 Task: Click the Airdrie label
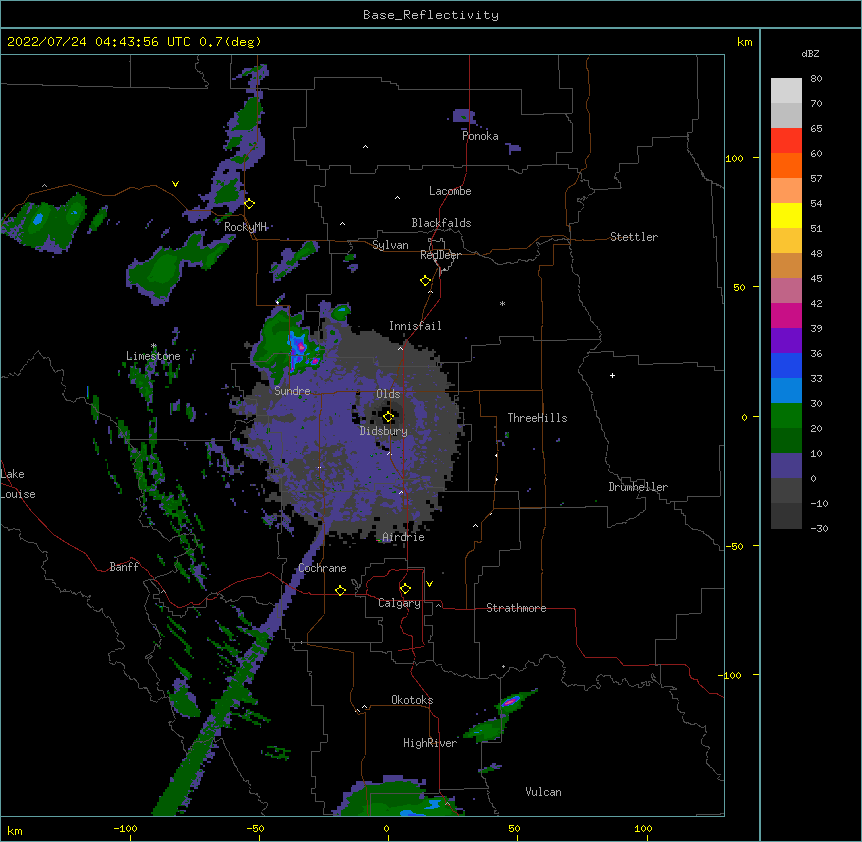(404, 537)
